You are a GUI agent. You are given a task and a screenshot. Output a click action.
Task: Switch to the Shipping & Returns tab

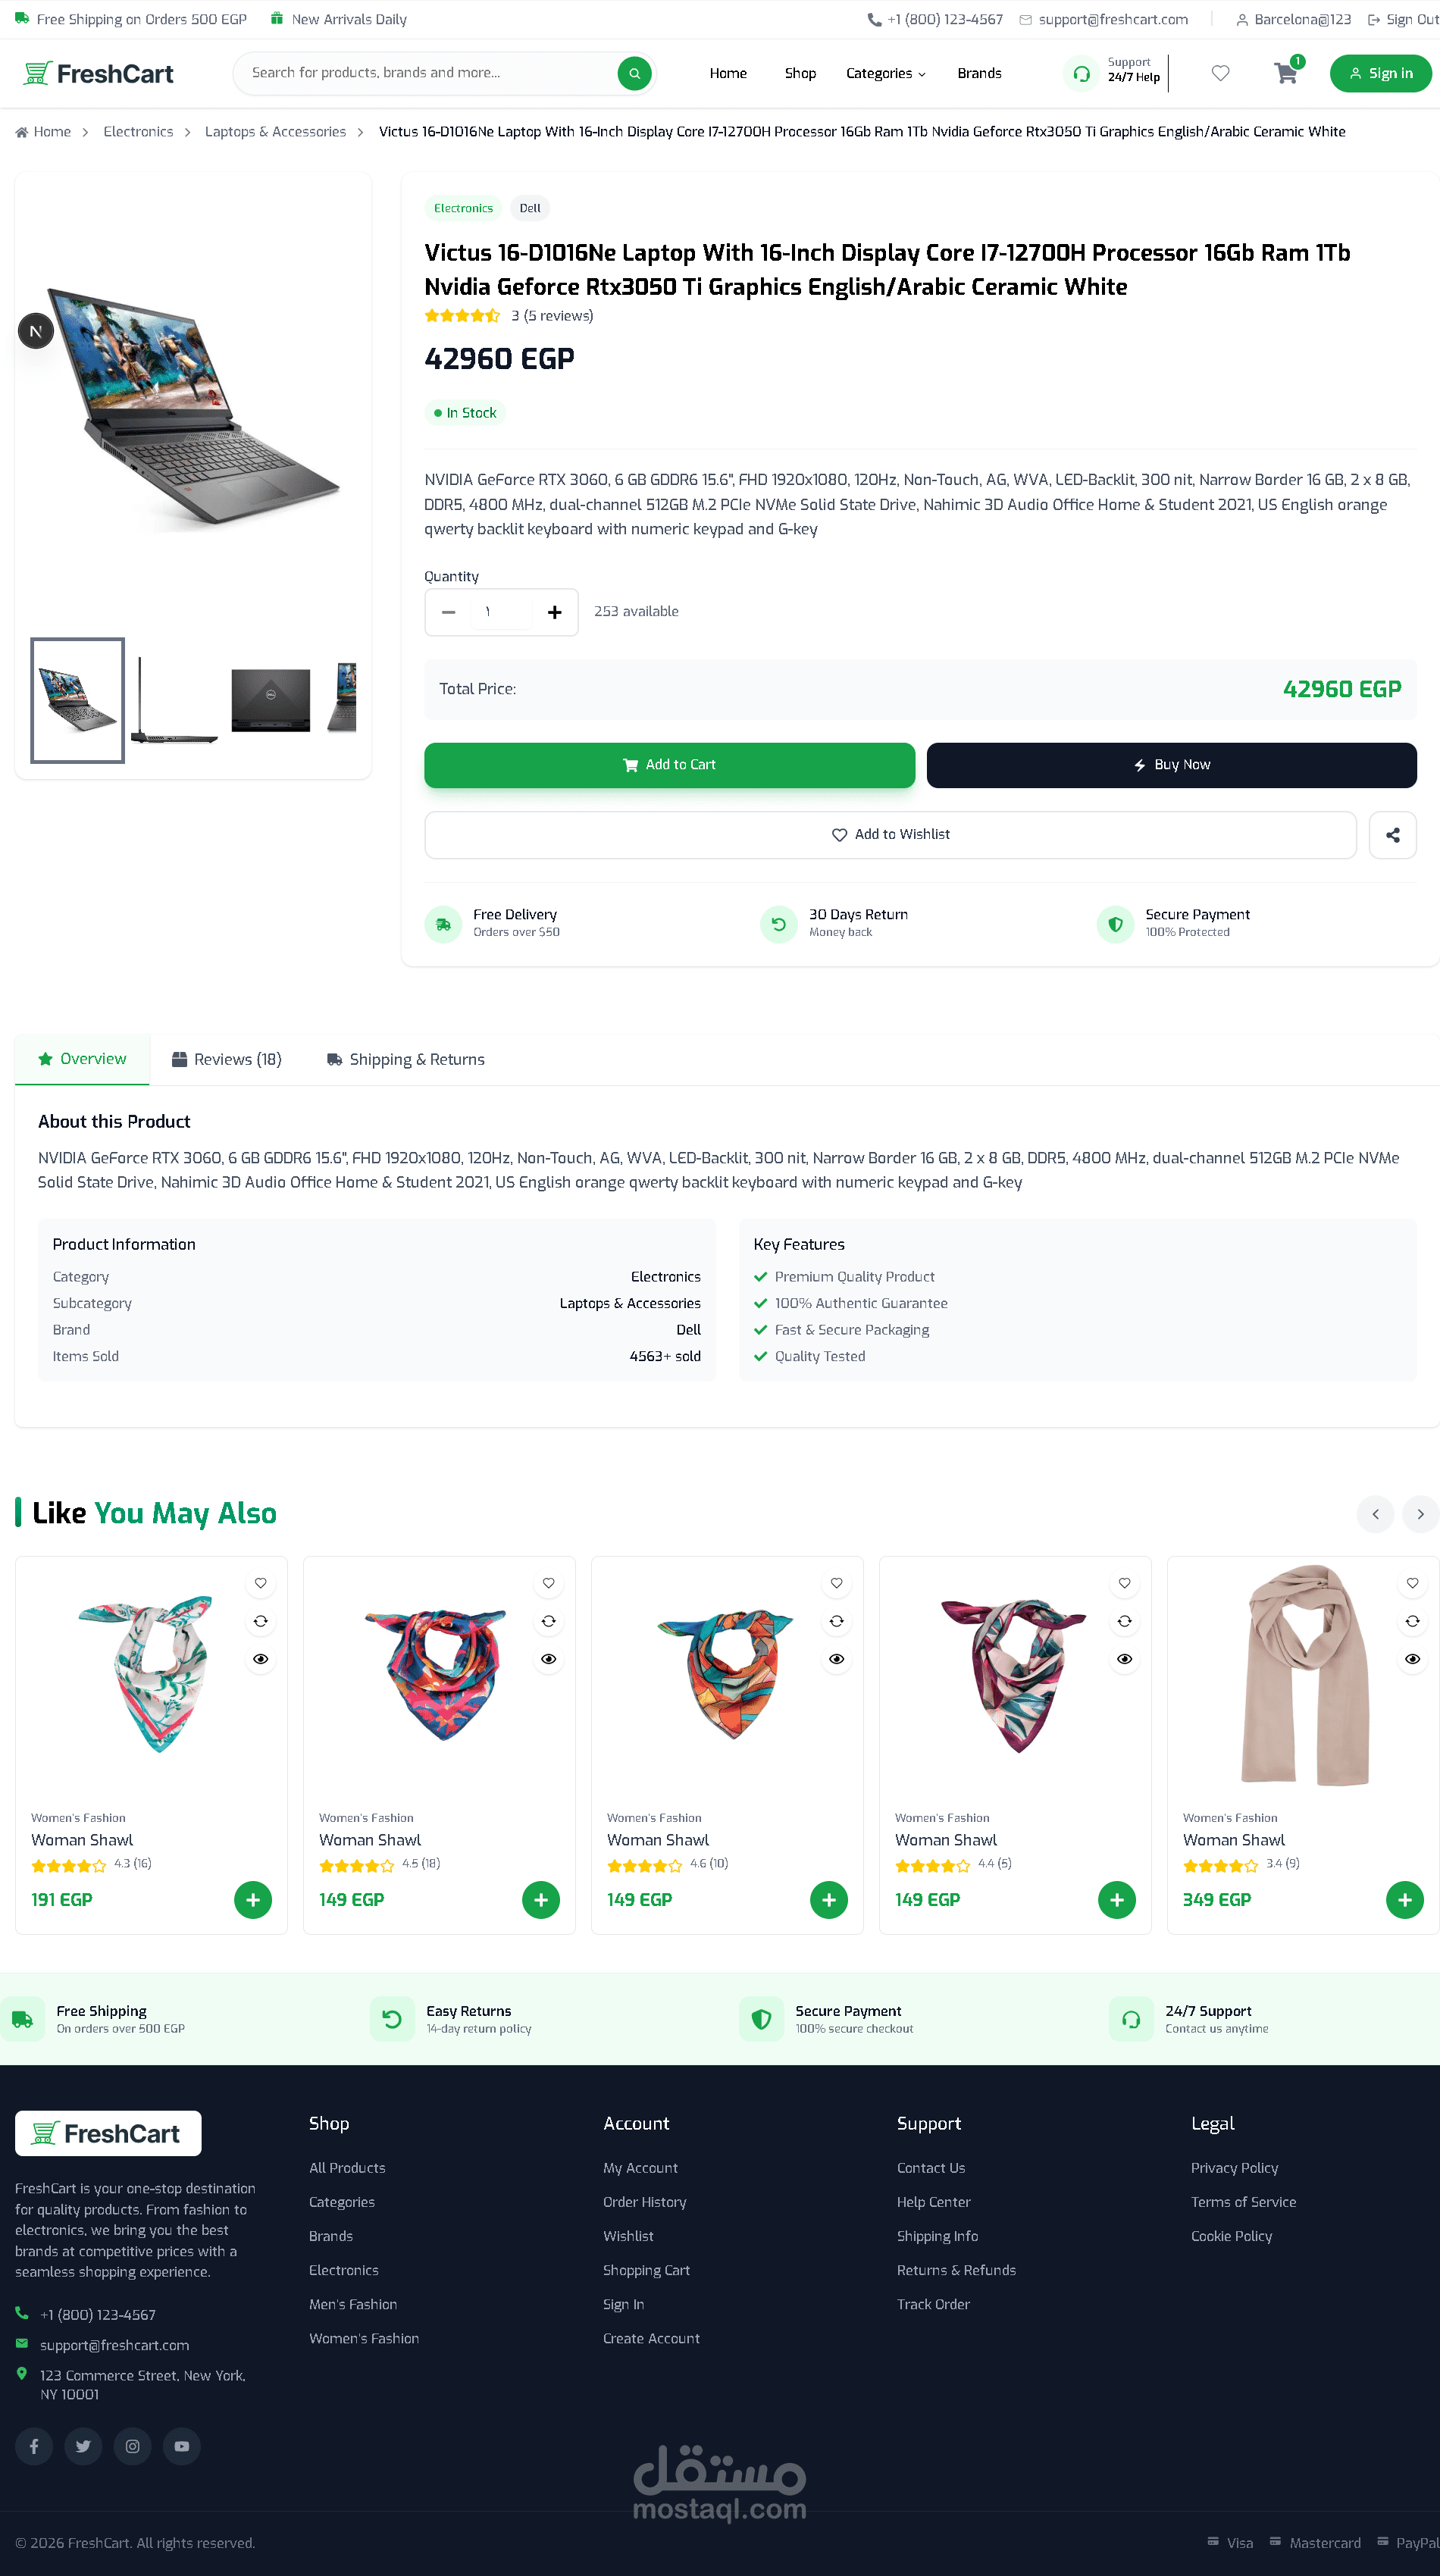click(x=406, y=1059)
